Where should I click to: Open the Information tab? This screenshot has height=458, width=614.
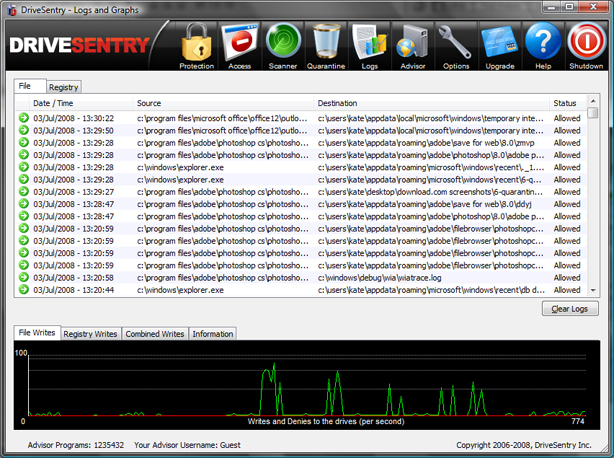click(x=213, y=334)
